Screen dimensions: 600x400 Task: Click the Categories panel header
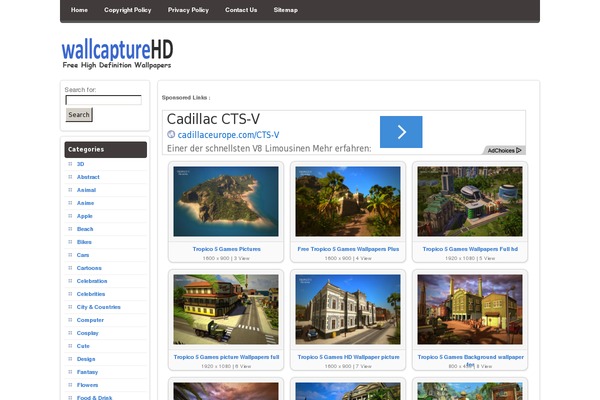tap(106, 150)
